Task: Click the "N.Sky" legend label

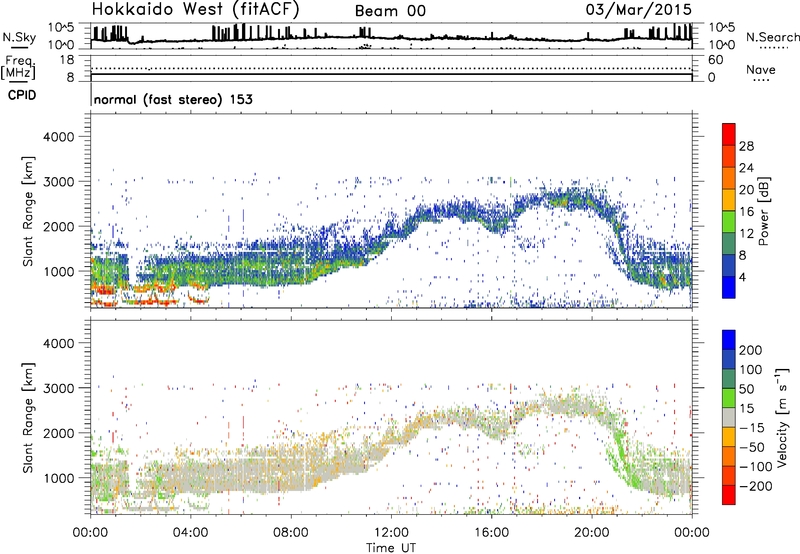Action: coord(19,37)
